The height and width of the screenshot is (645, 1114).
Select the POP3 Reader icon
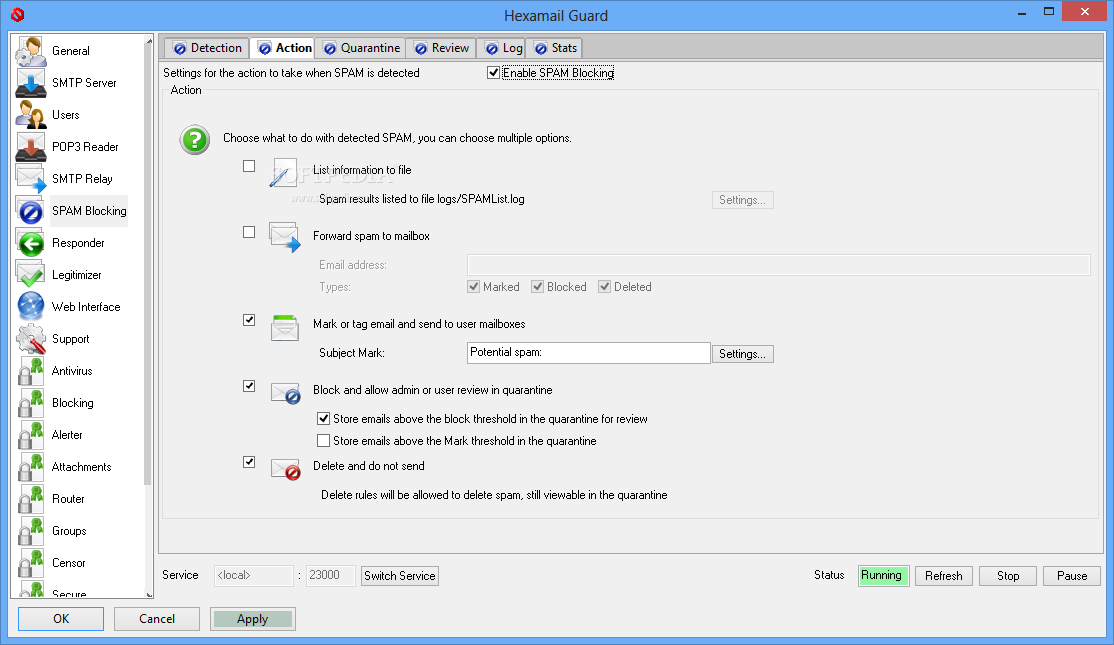click(x=31, y=147)
